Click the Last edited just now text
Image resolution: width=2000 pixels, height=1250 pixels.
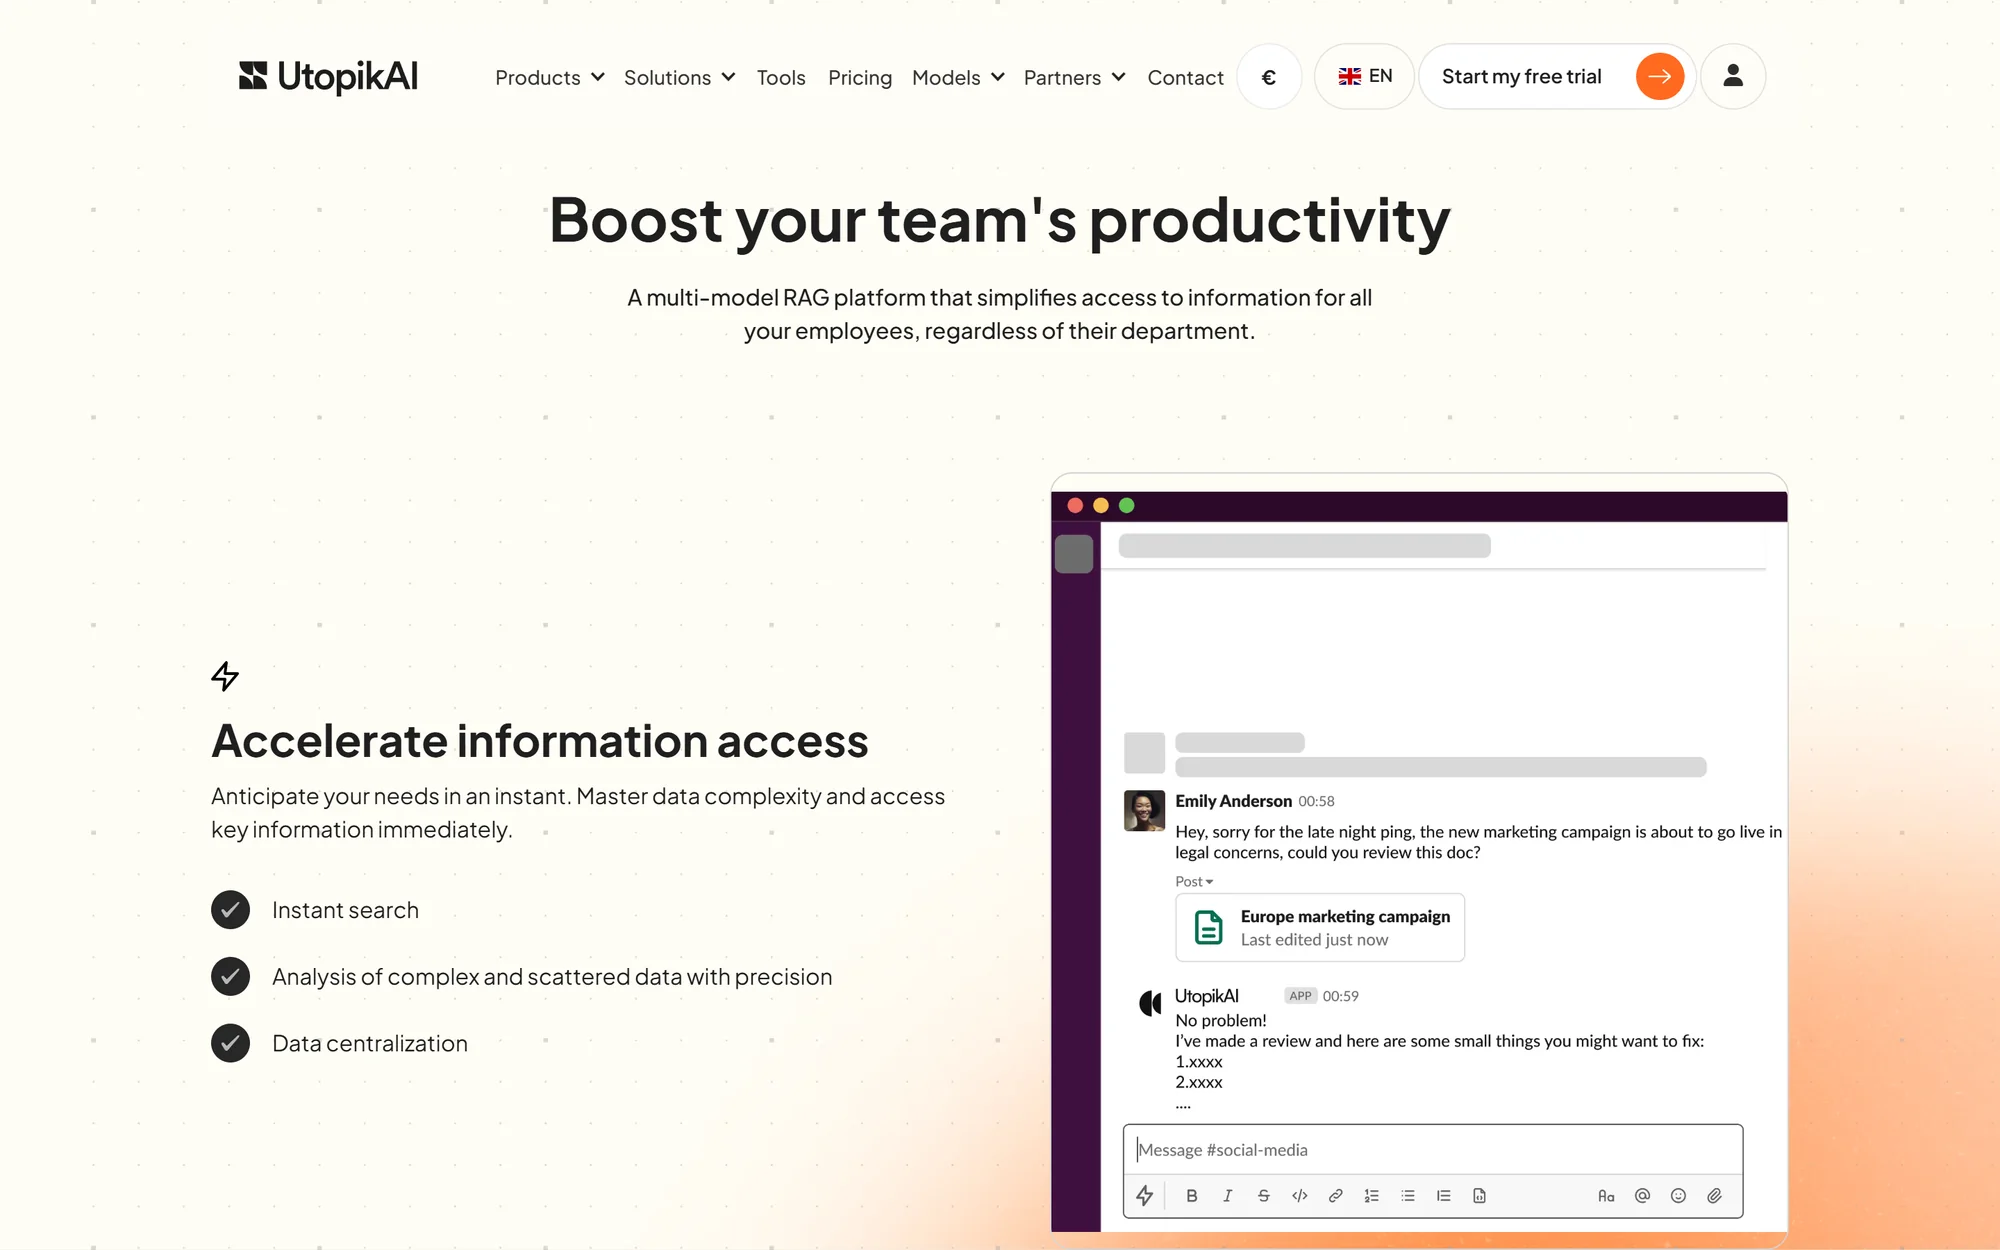pos(1314,940)
